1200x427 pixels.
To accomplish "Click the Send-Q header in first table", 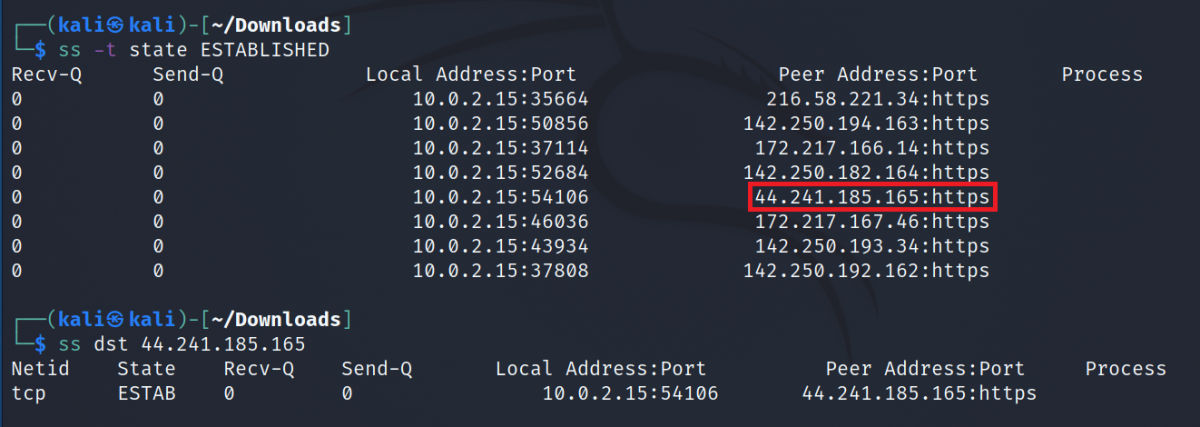I will click(188, 75).
